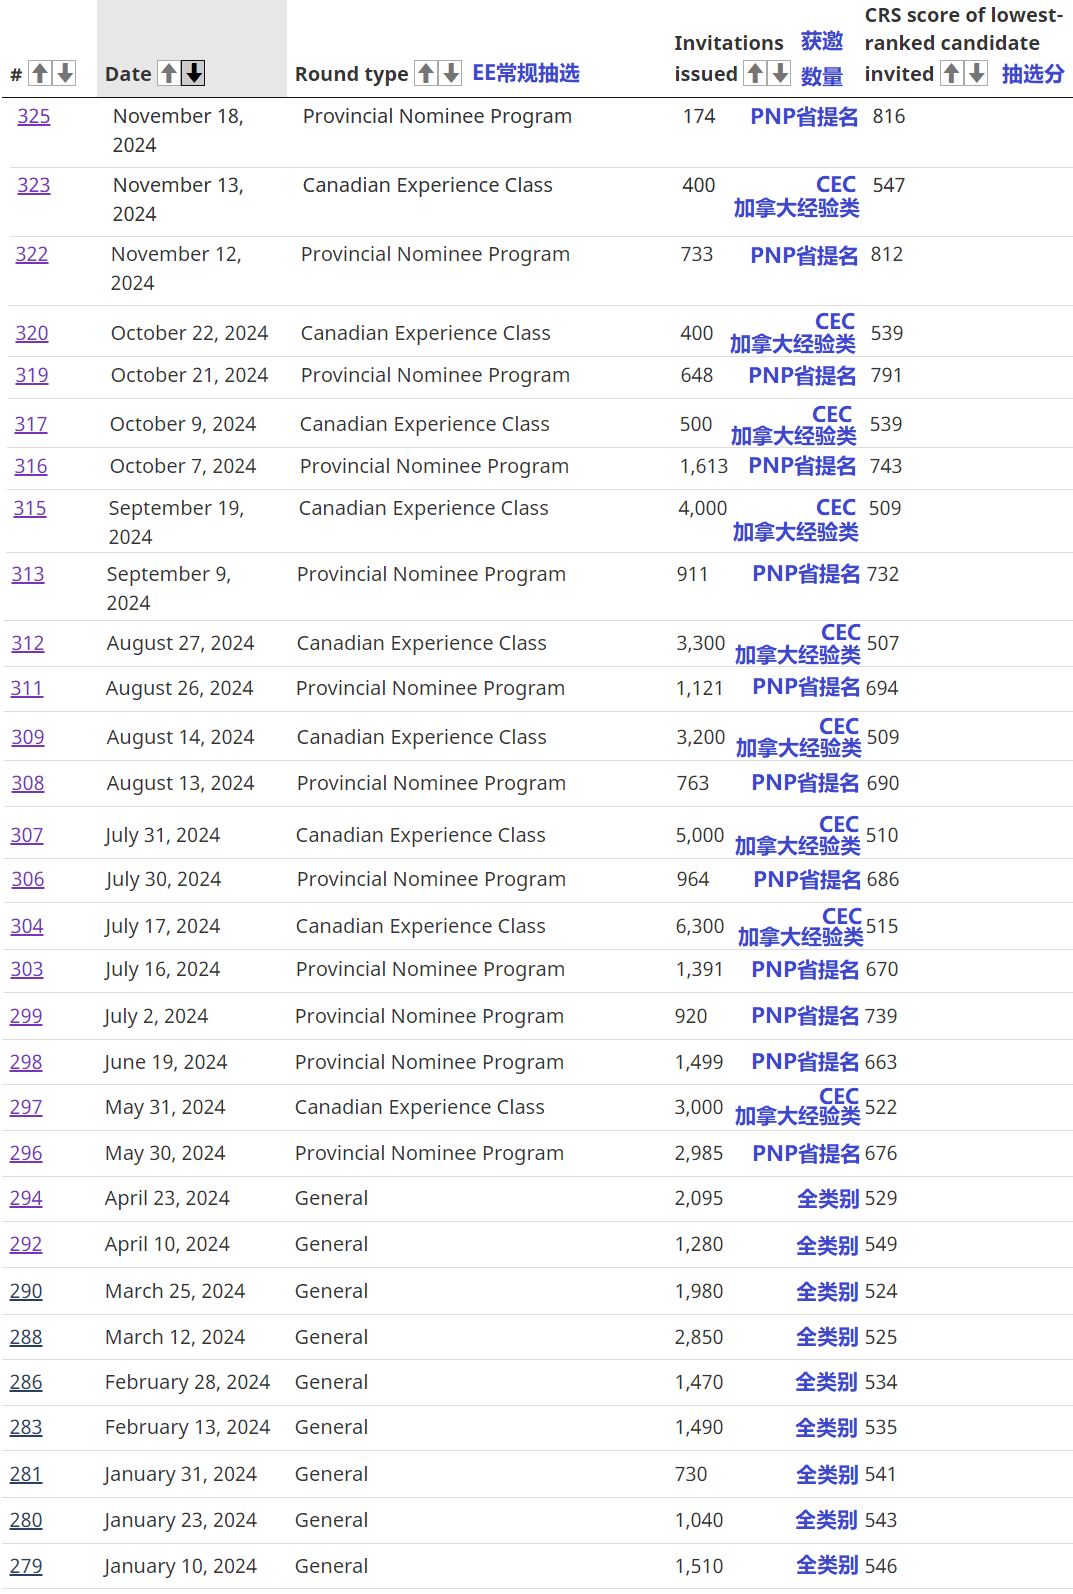Follow the link for round 320

click(31, 333)
